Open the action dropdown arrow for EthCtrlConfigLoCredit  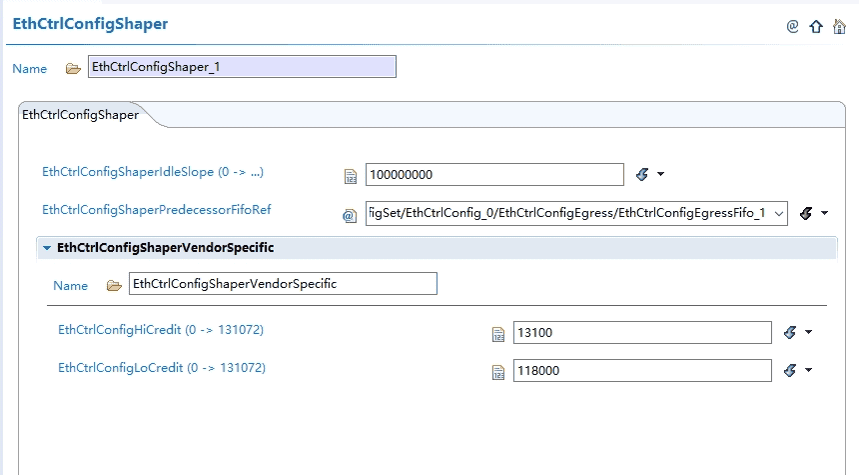coord(809,371)
